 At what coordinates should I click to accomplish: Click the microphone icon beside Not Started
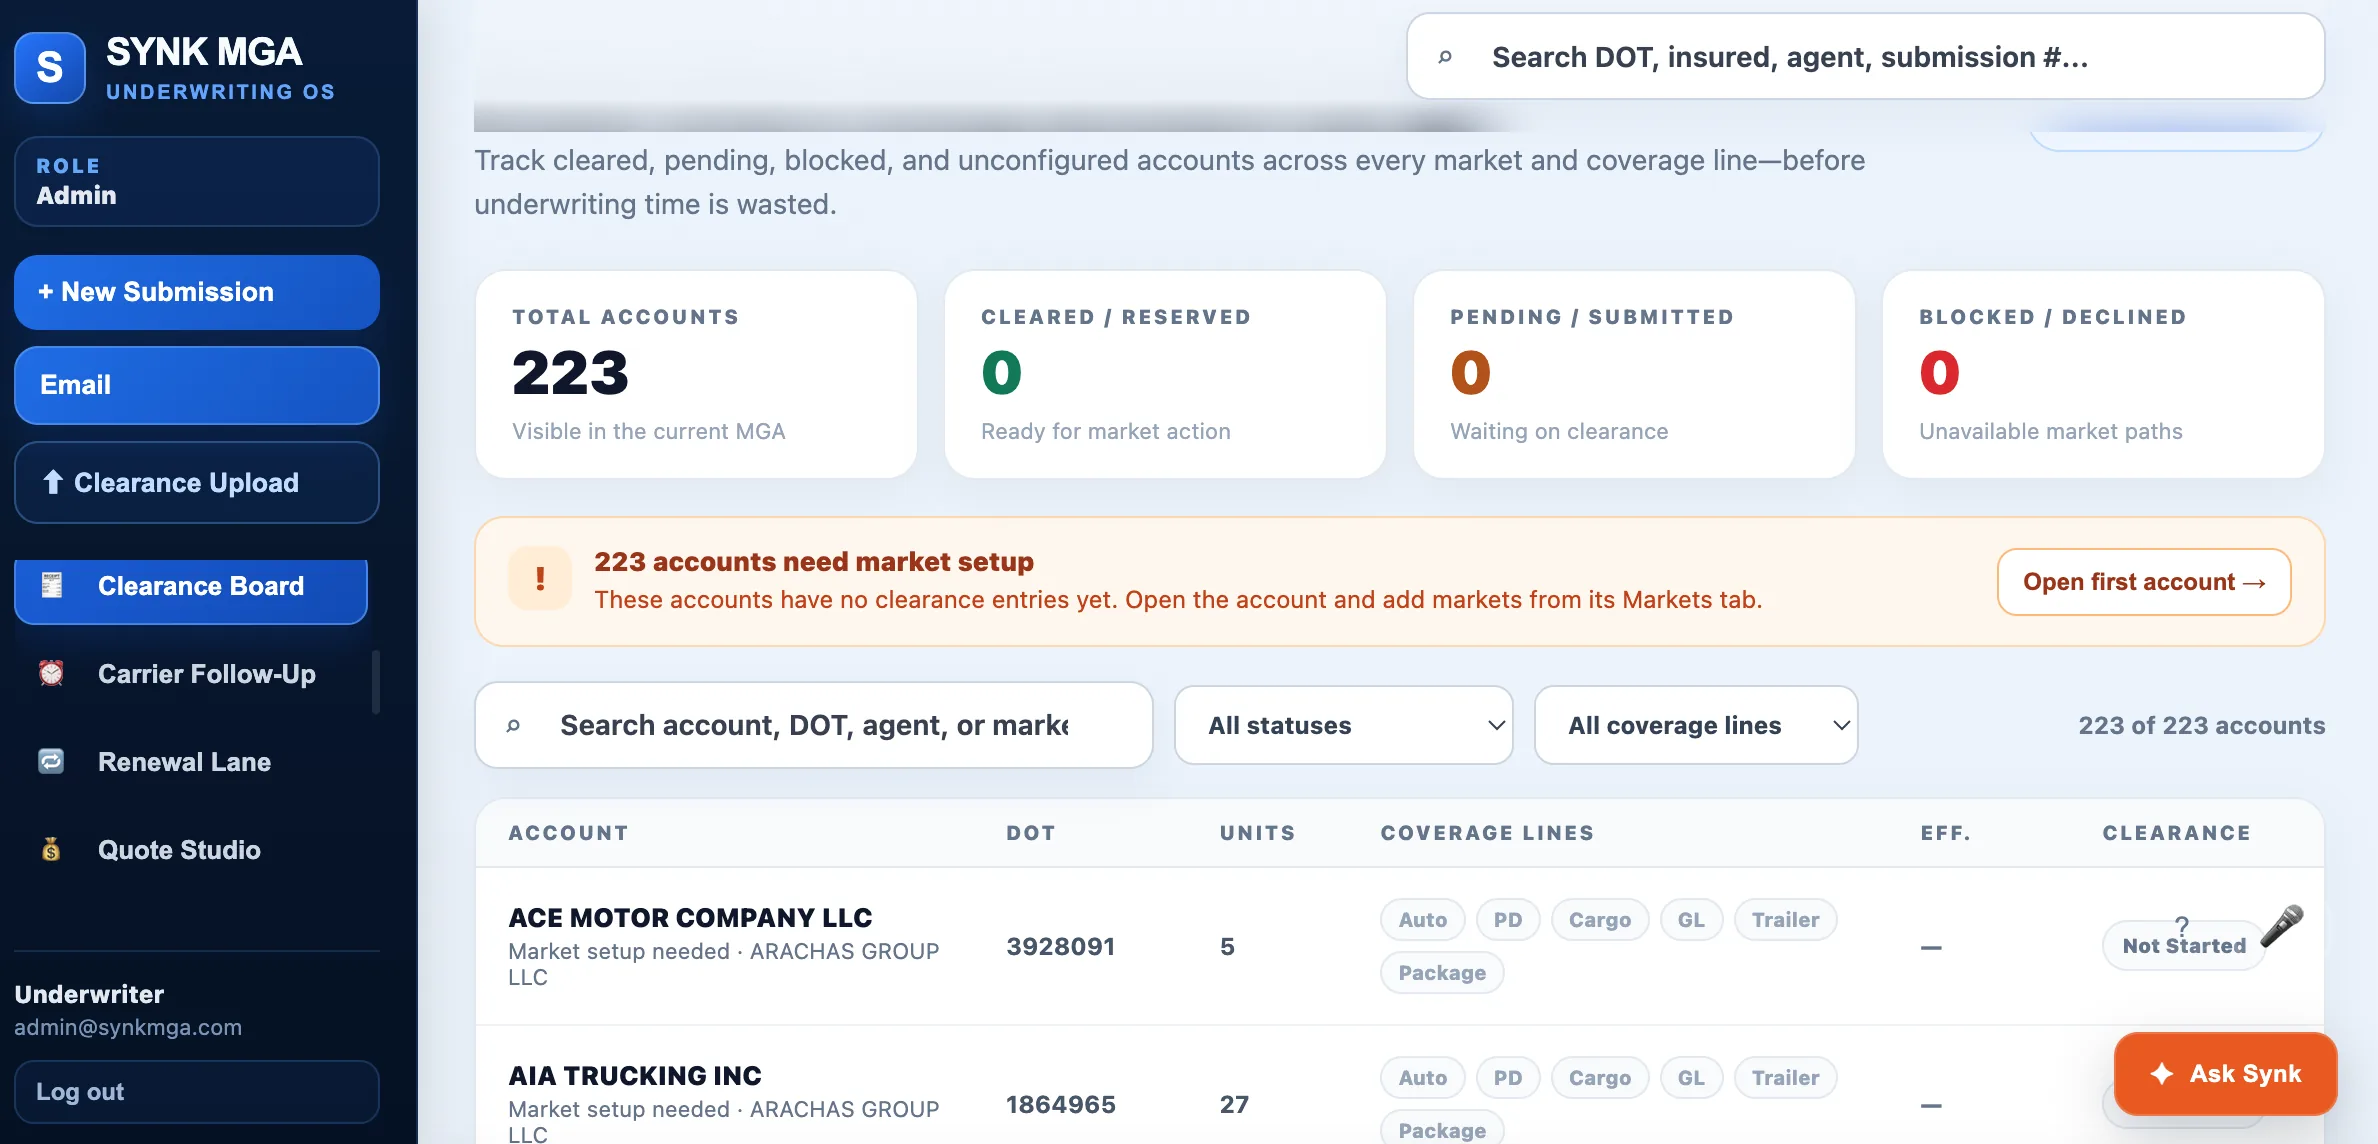tap(2281, 925)
